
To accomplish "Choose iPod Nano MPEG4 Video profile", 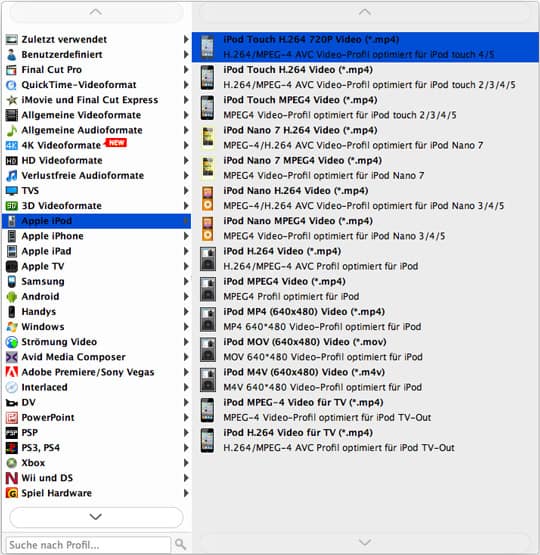I will click(365, 229).
